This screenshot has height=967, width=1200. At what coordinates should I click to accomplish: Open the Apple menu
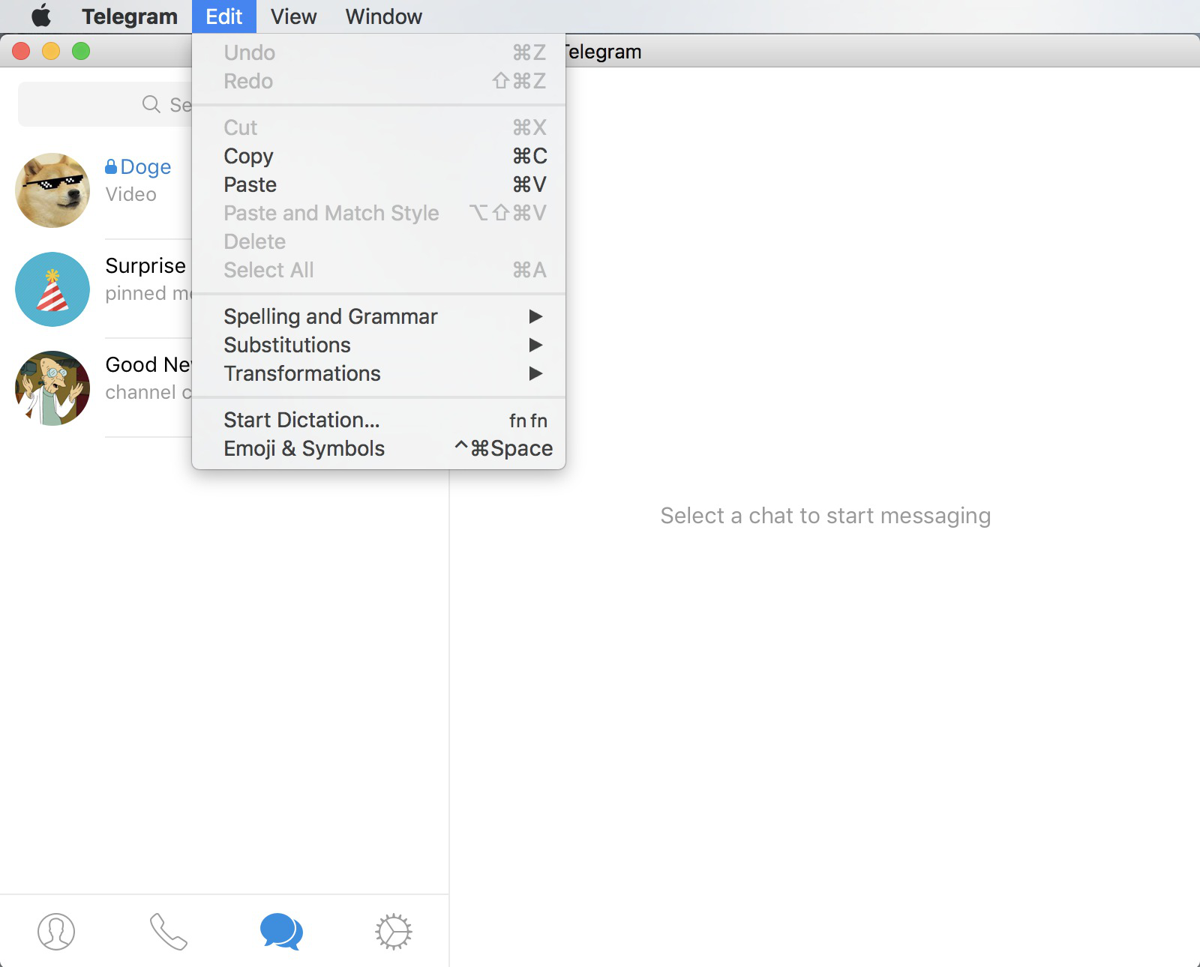[x=41, y=16]
